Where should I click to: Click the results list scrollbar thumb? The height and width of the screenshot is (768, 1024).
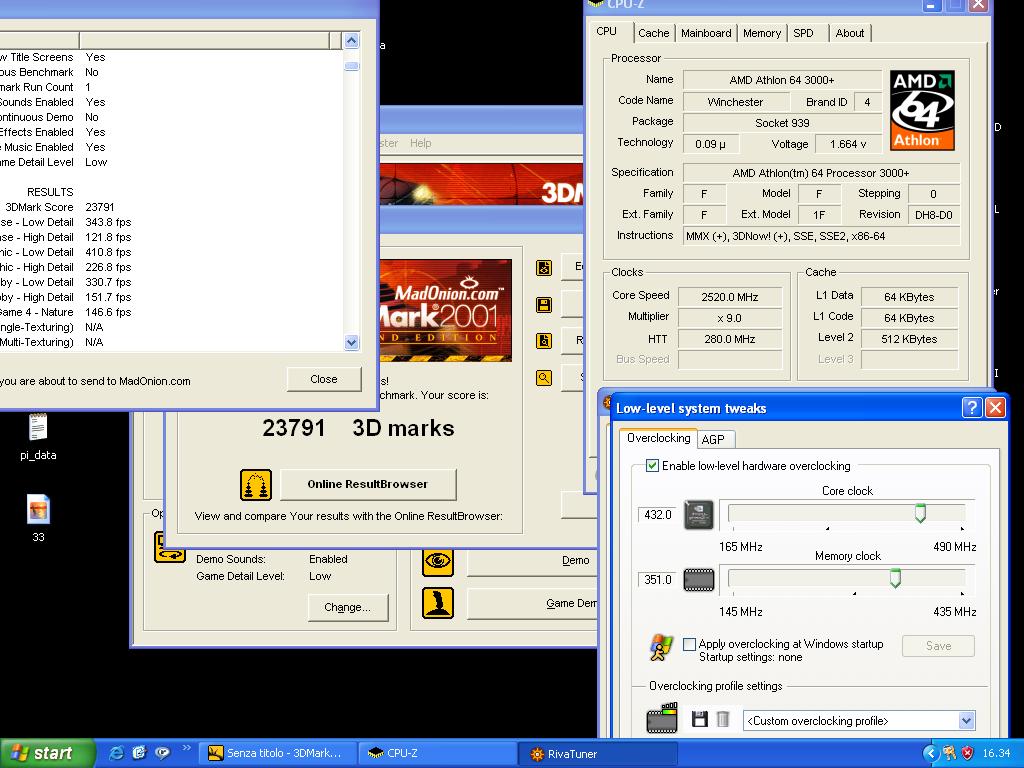351,66
